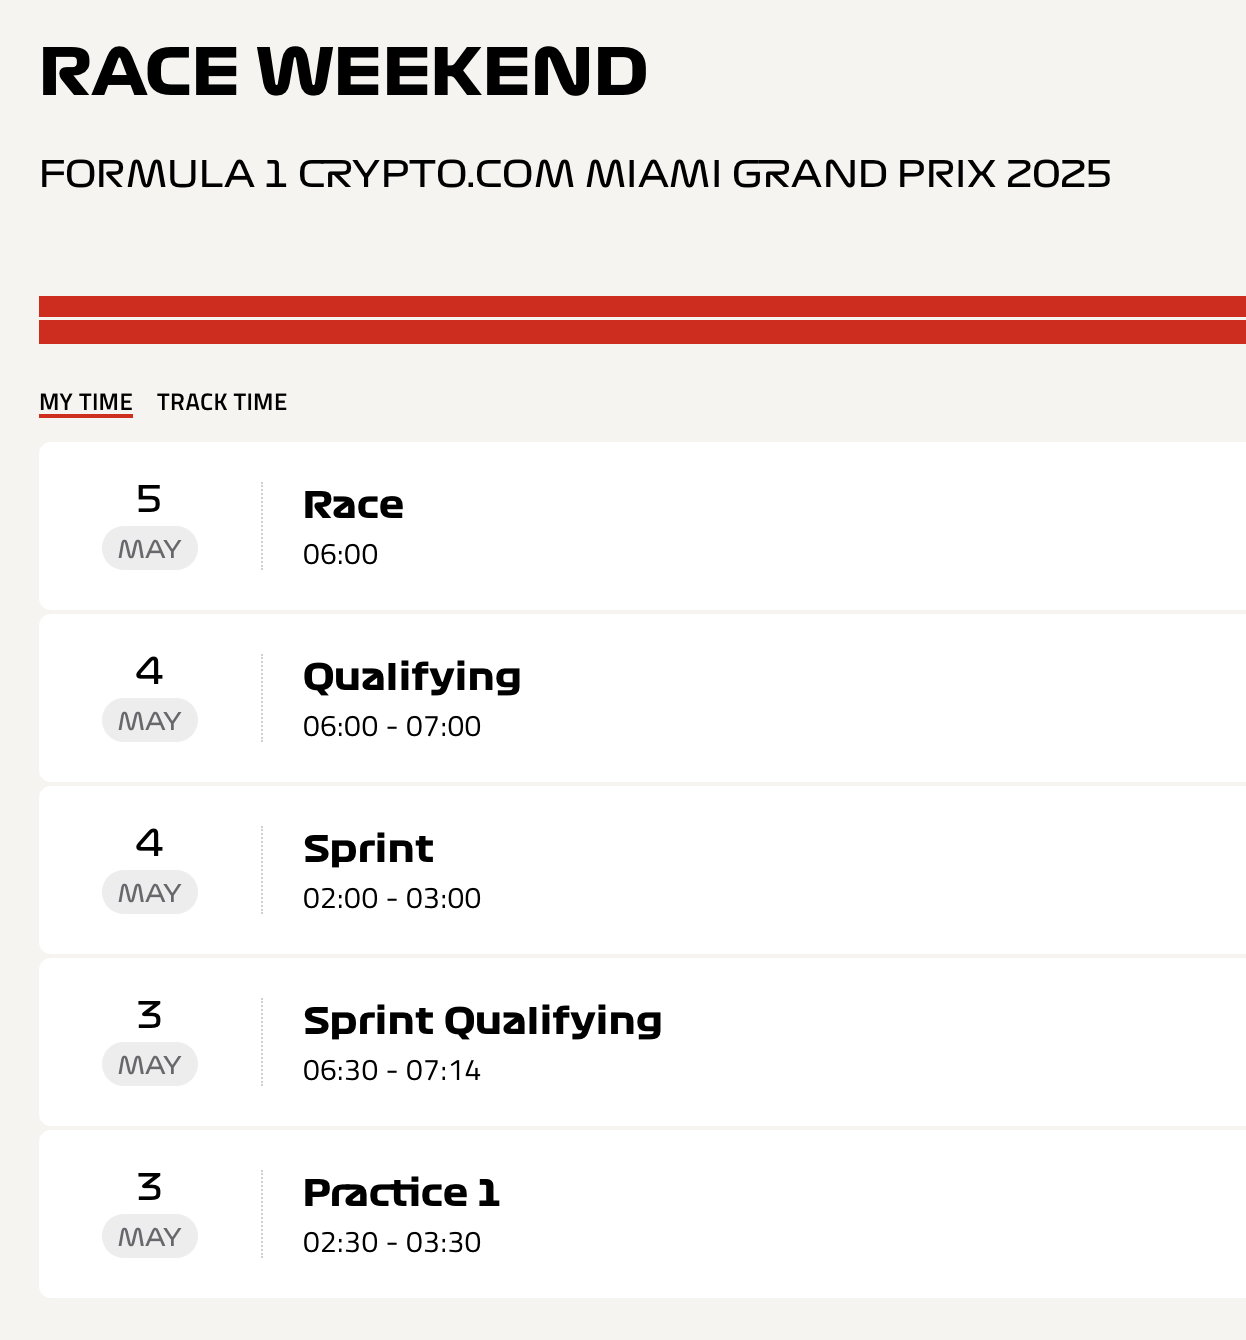Click the red stripe banner
Image resolution: width=1246 pixels, height=1340 pixels.
coord(642,320)
